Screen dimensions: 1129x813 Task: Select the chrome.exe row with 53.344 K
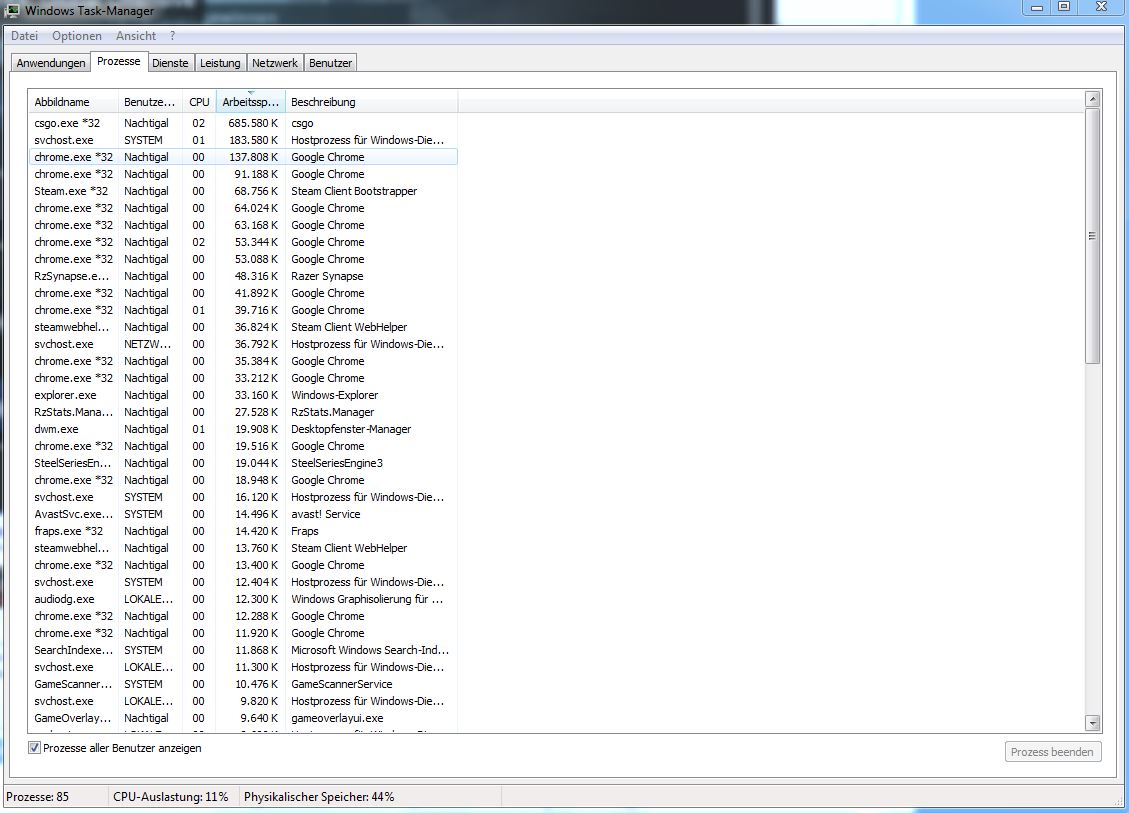[x=243, y=242]
